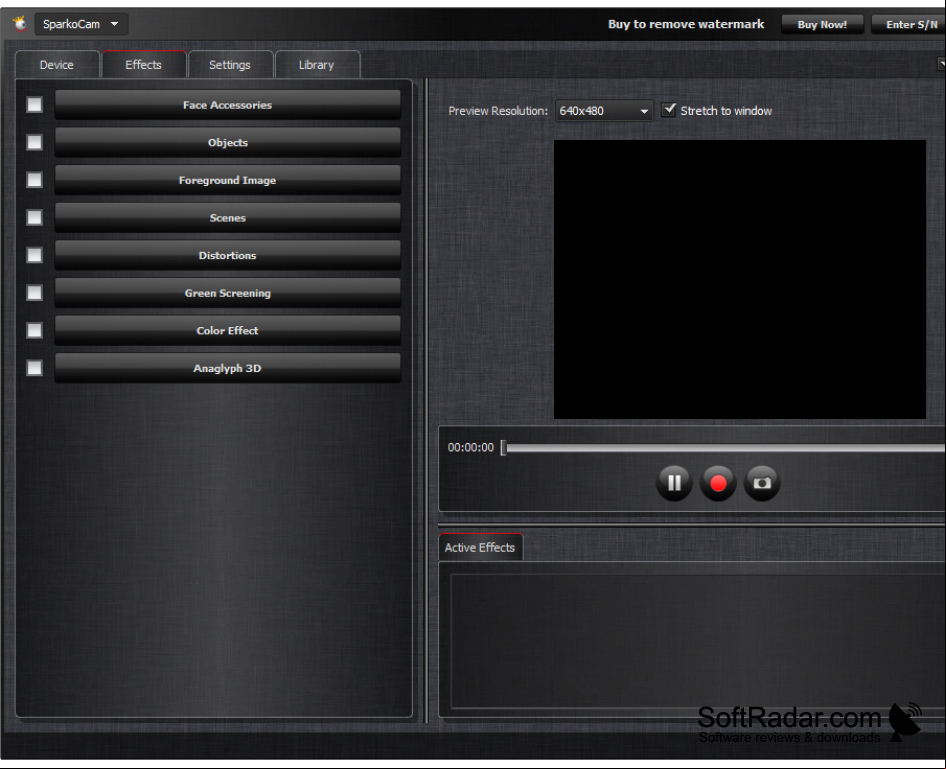Viewport: 946px width, 769px height.
Task: Click the video timeline seek bar
Action: coord(725,448)
